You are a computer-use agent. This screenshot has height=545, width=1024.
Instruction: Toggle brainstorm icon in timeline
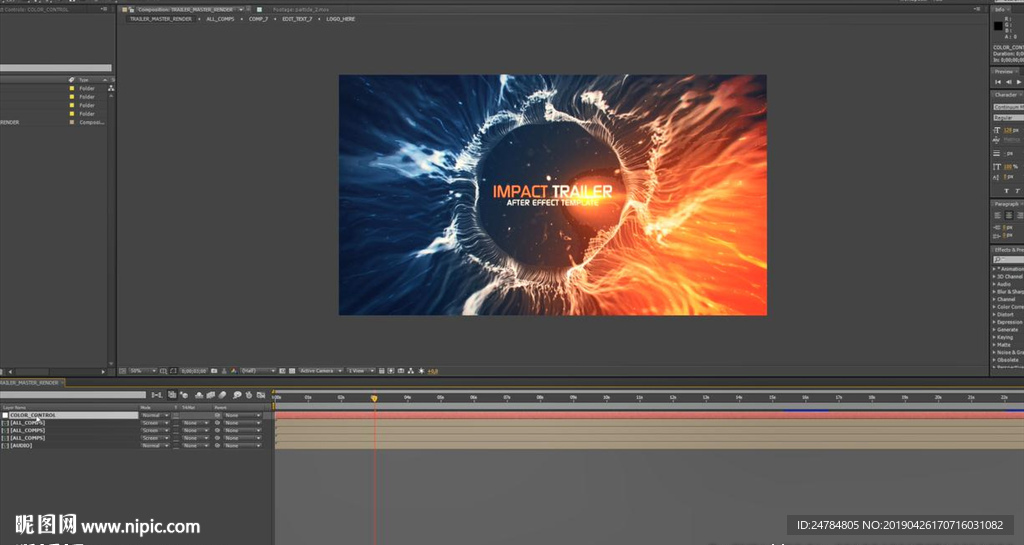(237, 395)
